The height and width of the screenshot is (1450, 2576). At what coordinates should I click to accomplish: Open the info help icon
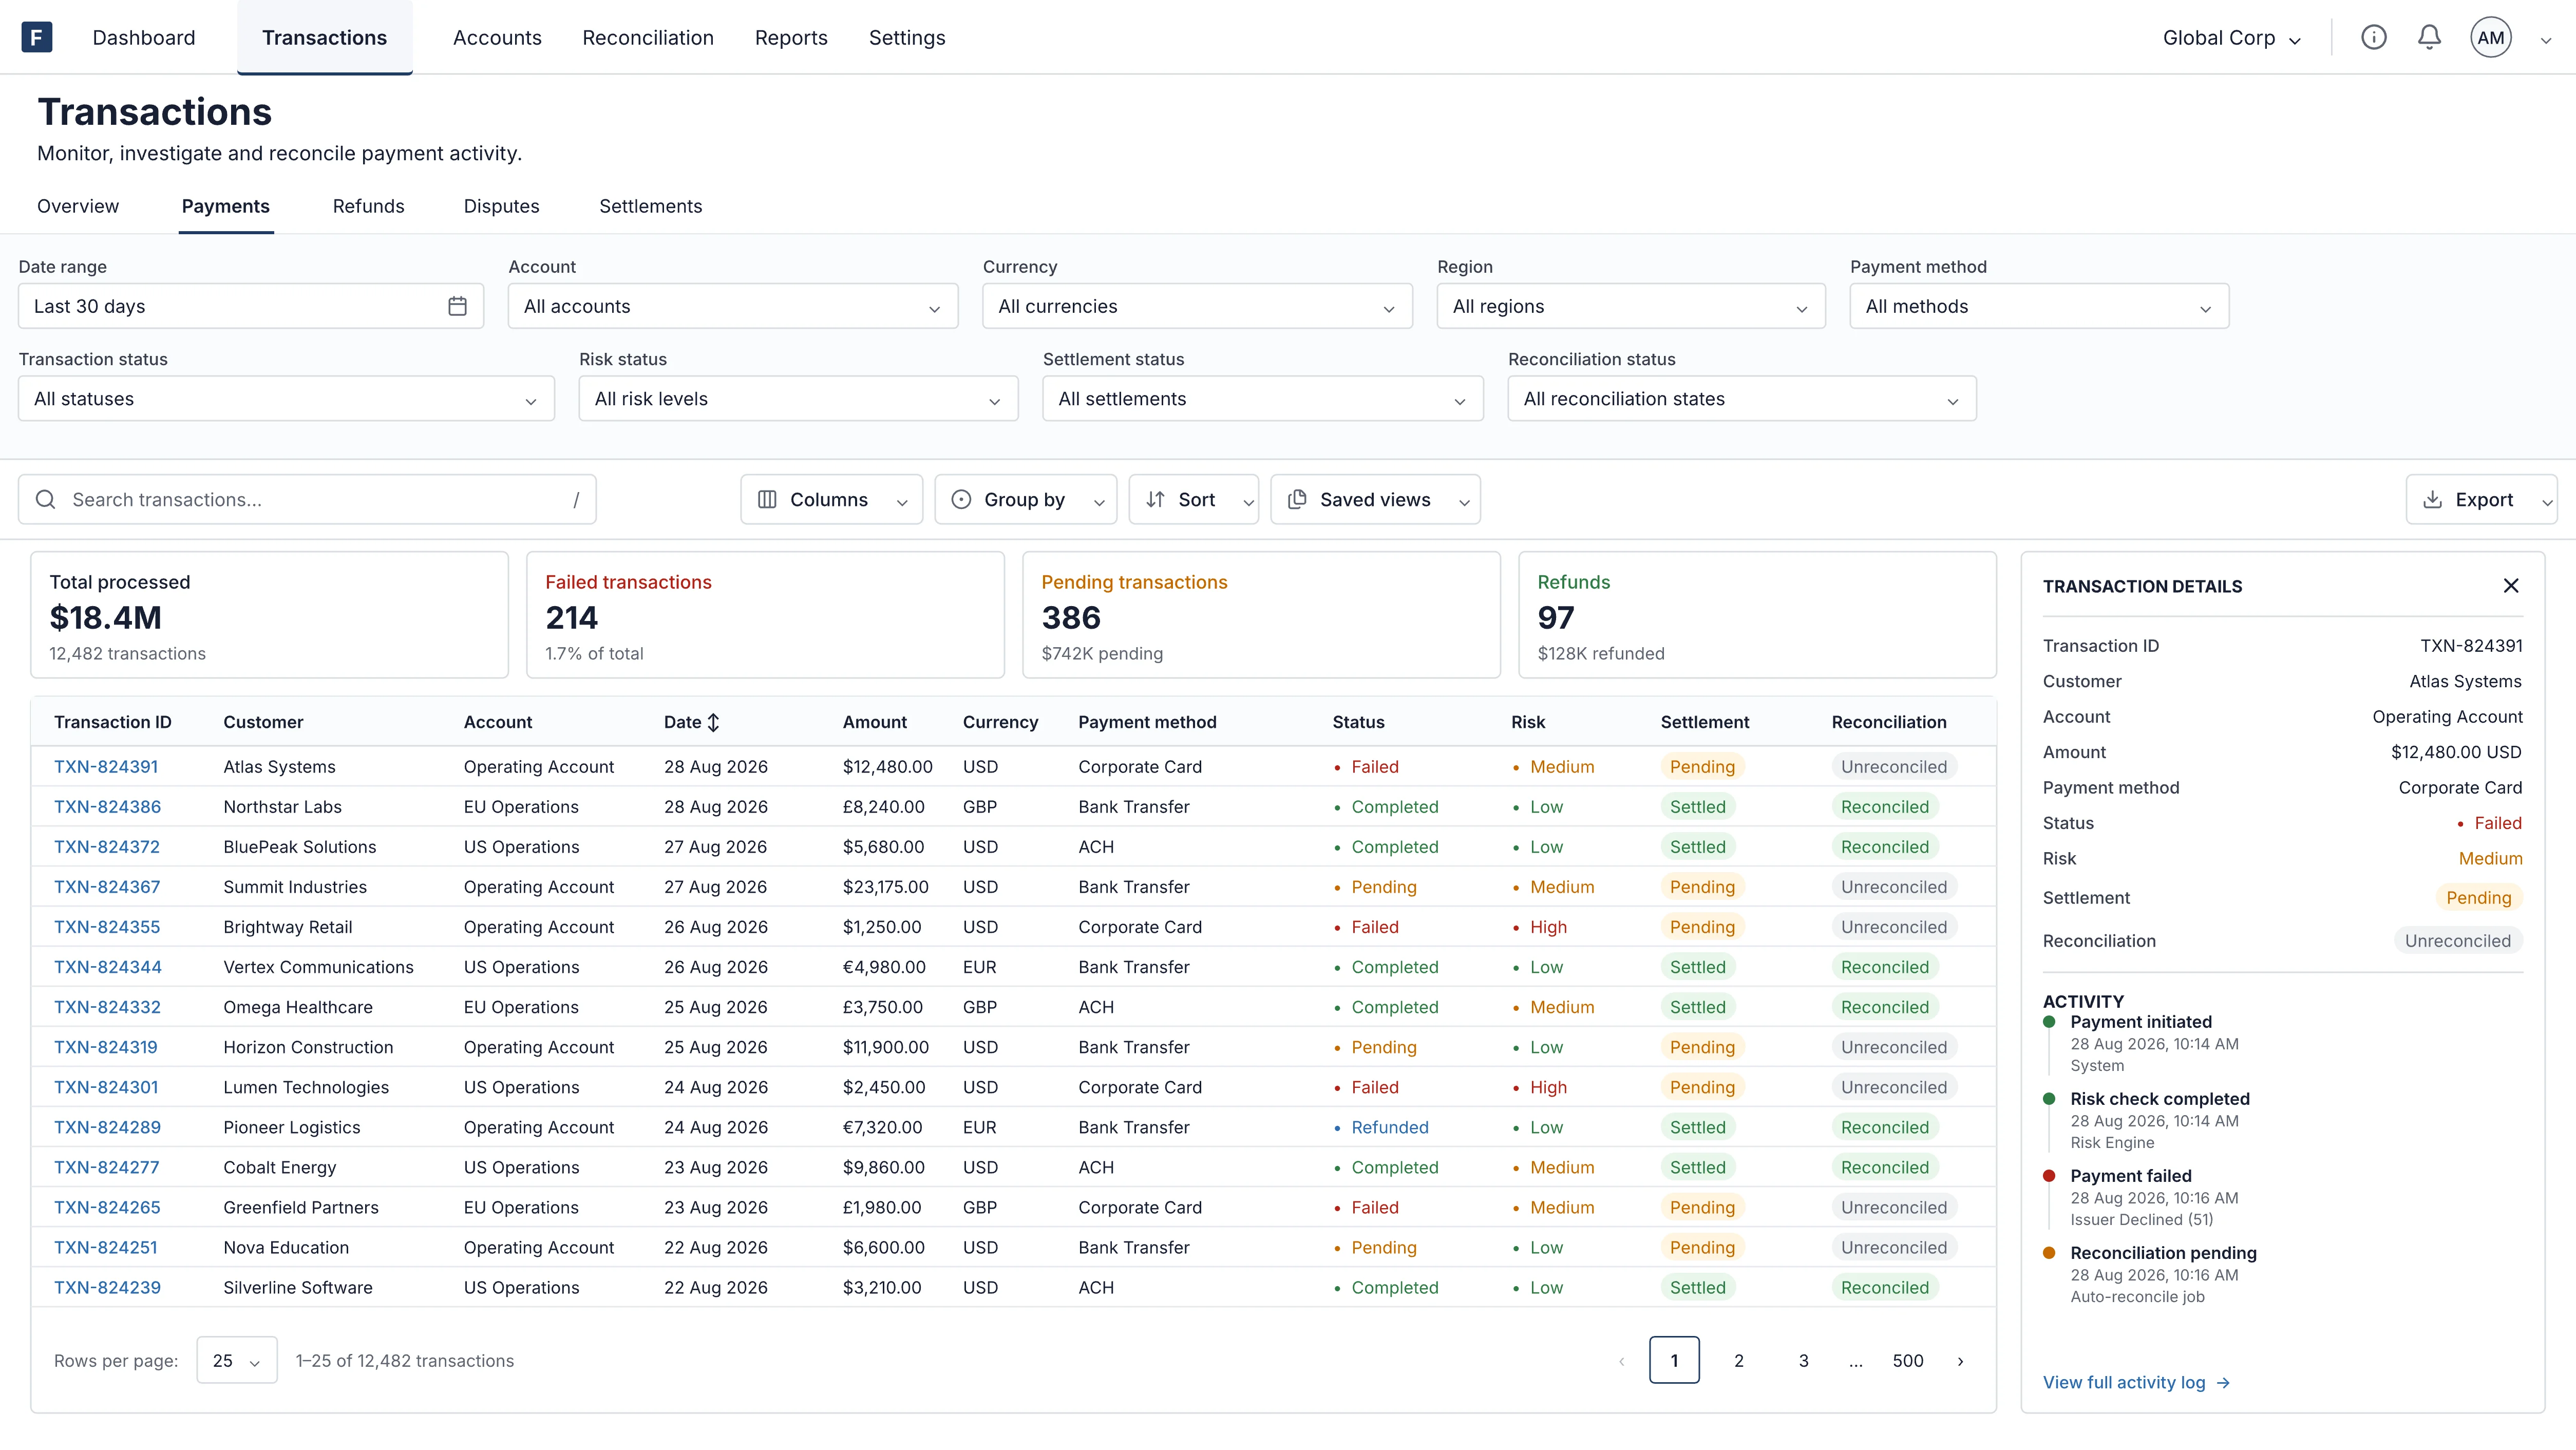pos(2373,37)
